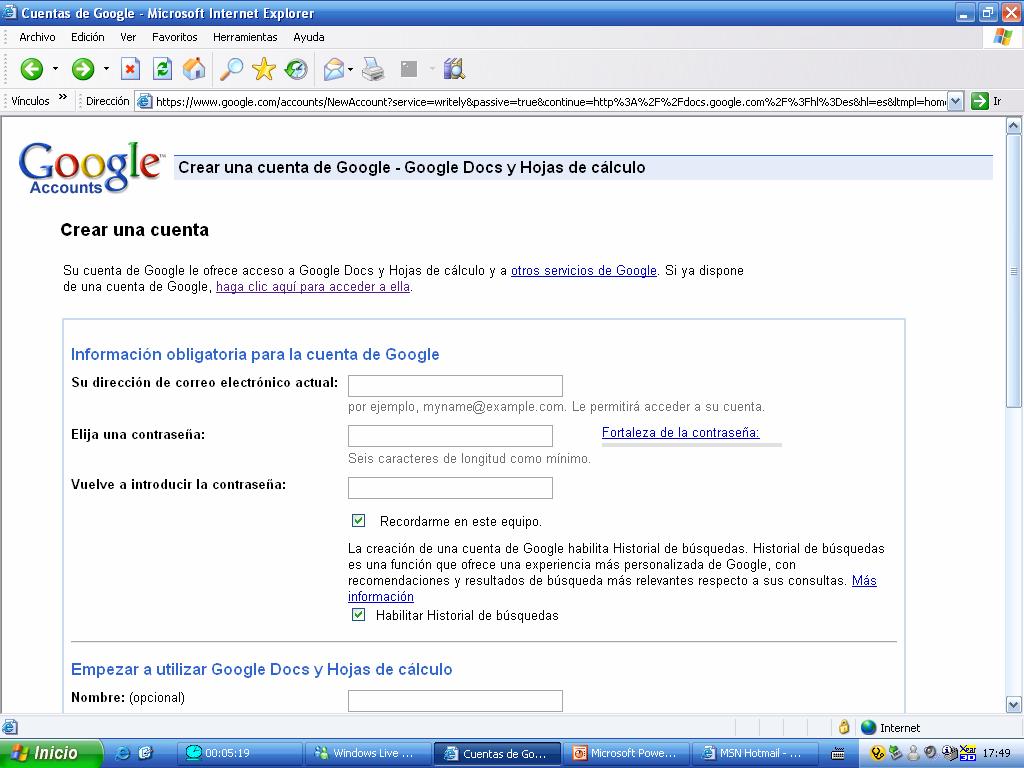Open the Inicio start button
This screenshot has width=1024, height=768.
pos(51,753)
